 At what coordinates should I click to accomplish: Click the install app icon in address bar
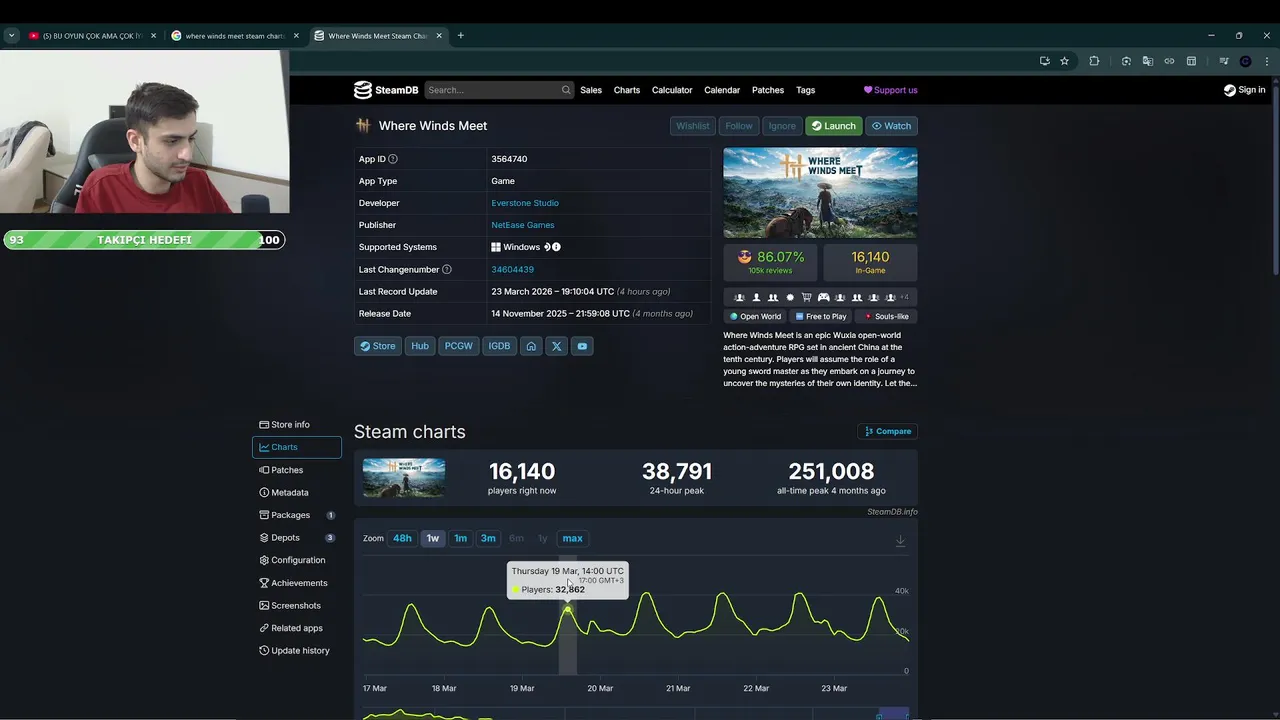[1045, 61]
